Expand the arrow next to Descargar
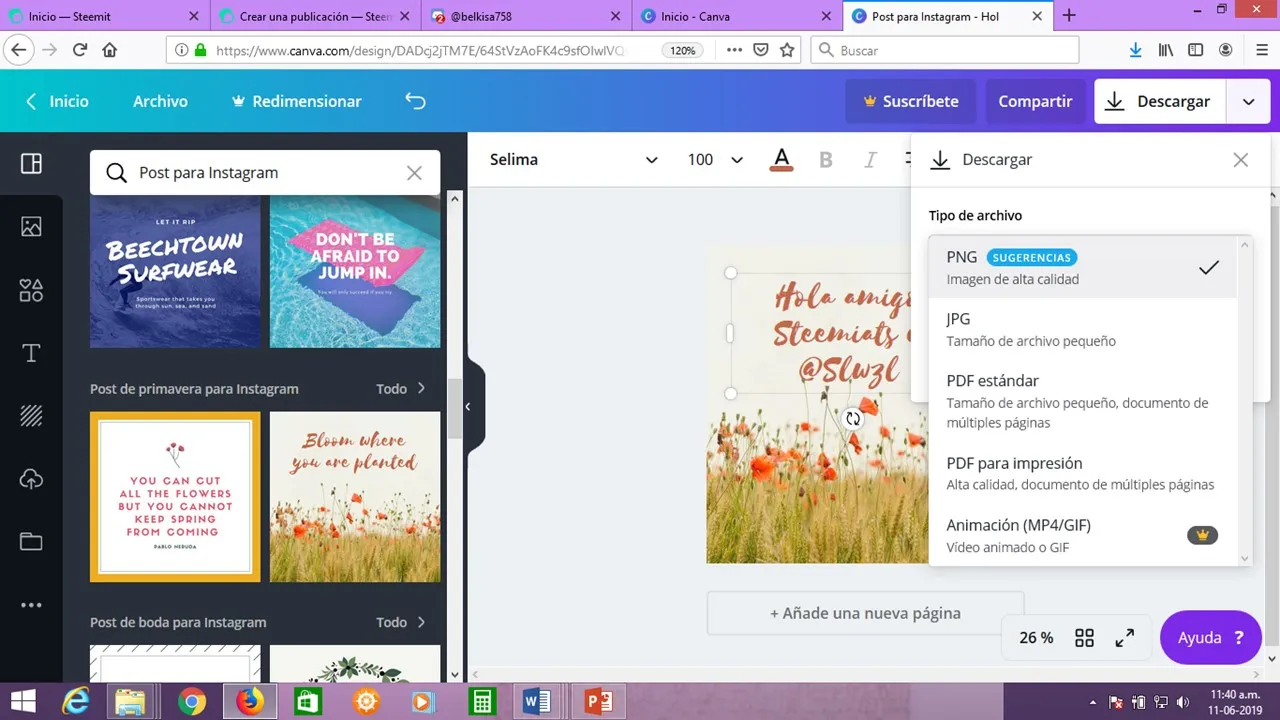Viewport: 1280px width, 720px height. click(1248, 101)
